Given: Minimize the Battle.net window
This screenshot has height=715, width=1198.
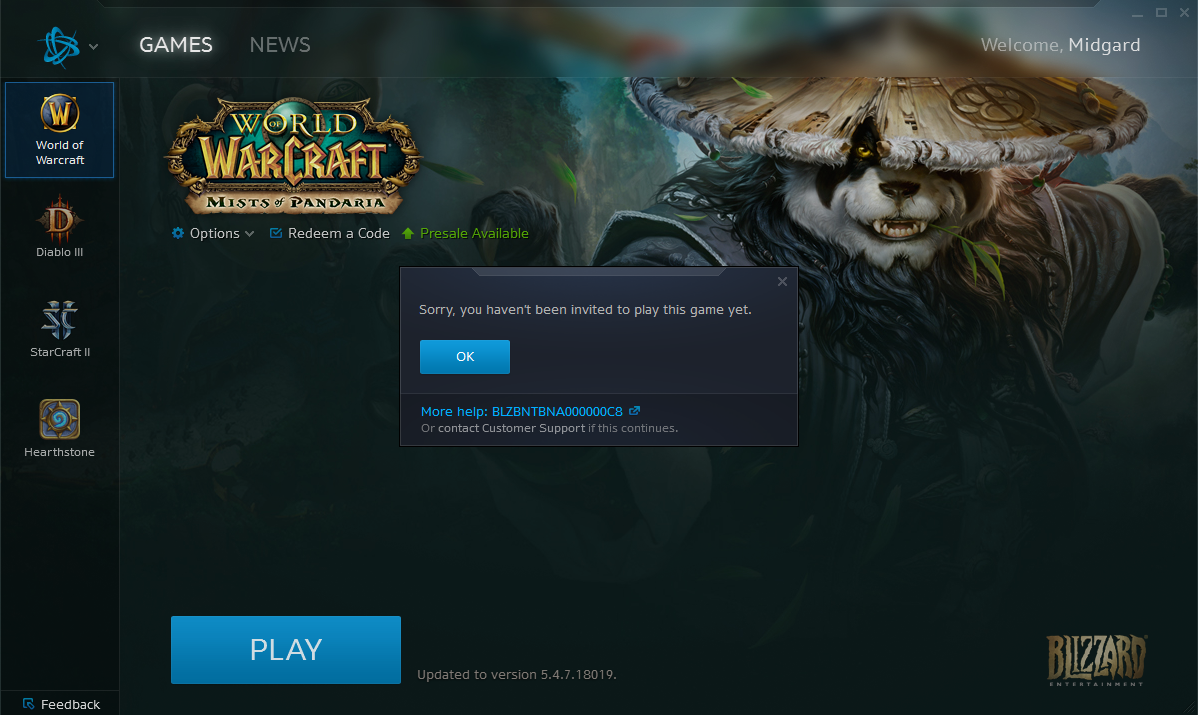Looking at the screenshot, I should (x=1138, y=13).
